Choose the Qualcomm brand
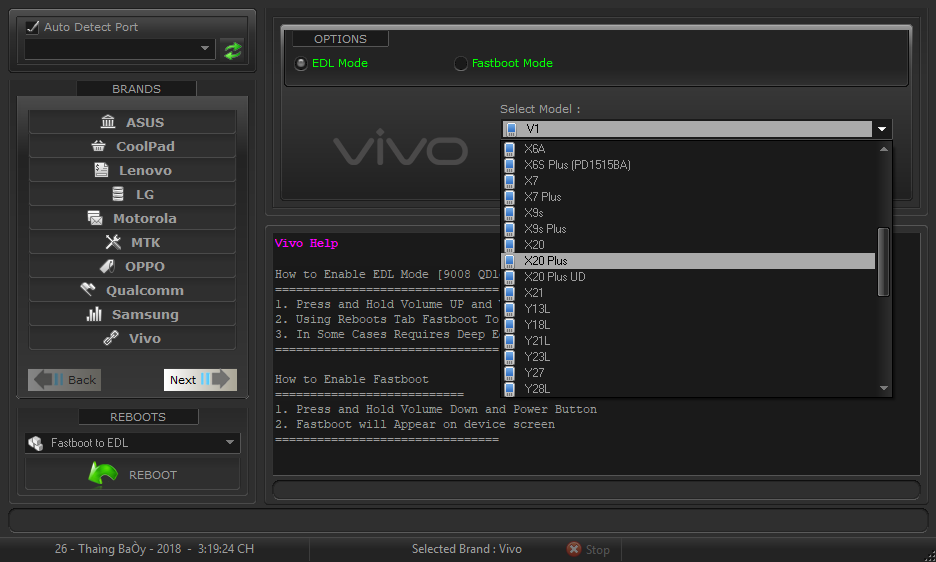This screenshot has height=562, width=936. click(x=133, y=290)
